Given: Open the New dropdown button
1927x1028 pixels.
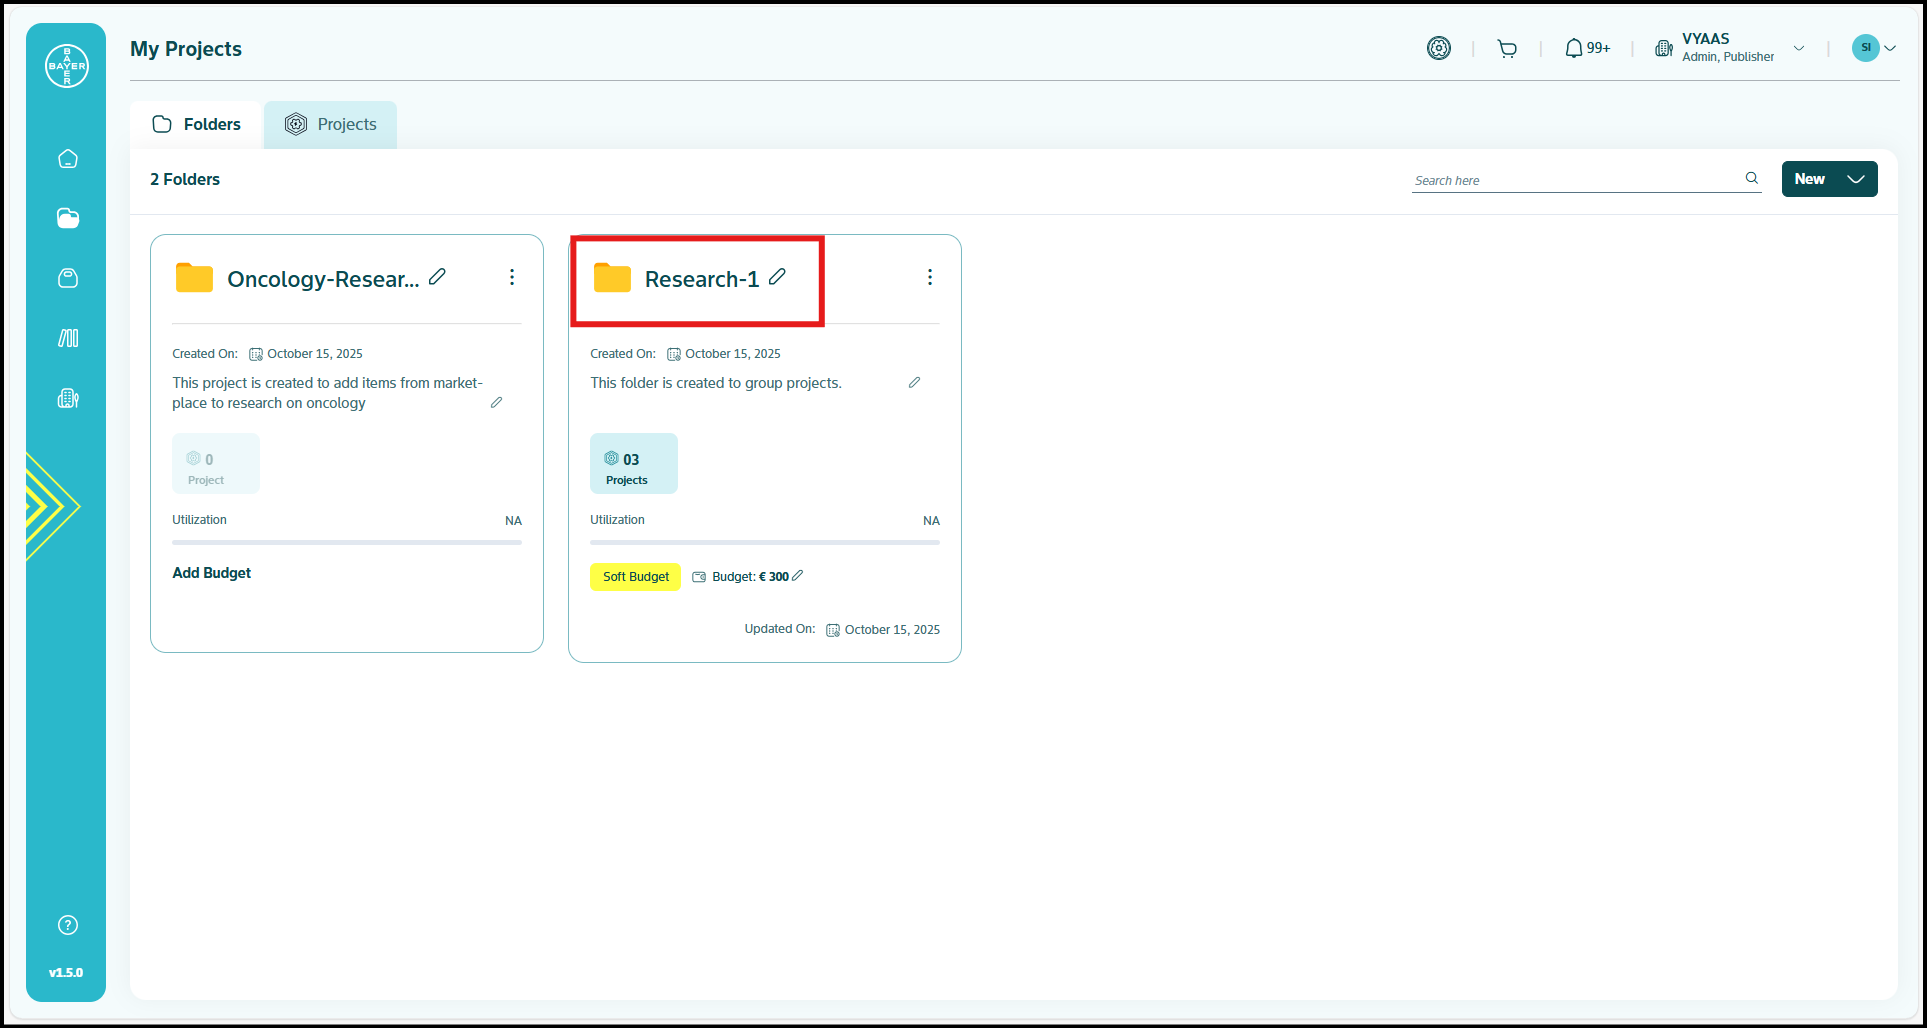Looking at the screenshot, I should tap(1829, 179).
